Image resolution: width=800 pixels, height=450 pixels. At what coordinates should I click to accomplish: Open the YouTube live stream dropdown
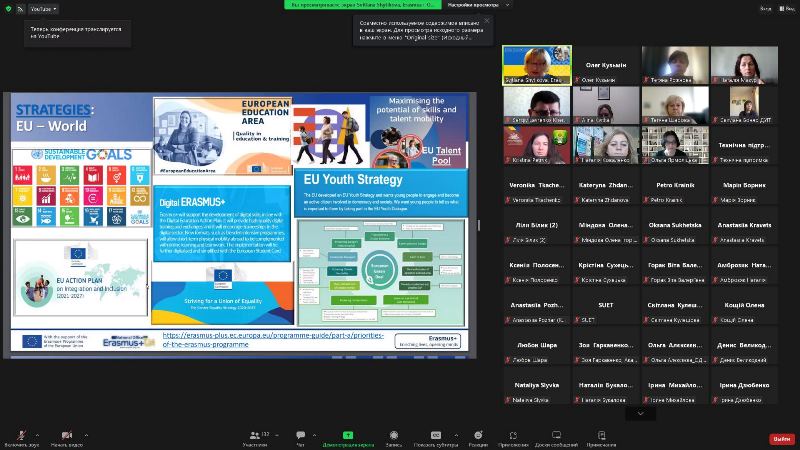[x=41, y=8]
